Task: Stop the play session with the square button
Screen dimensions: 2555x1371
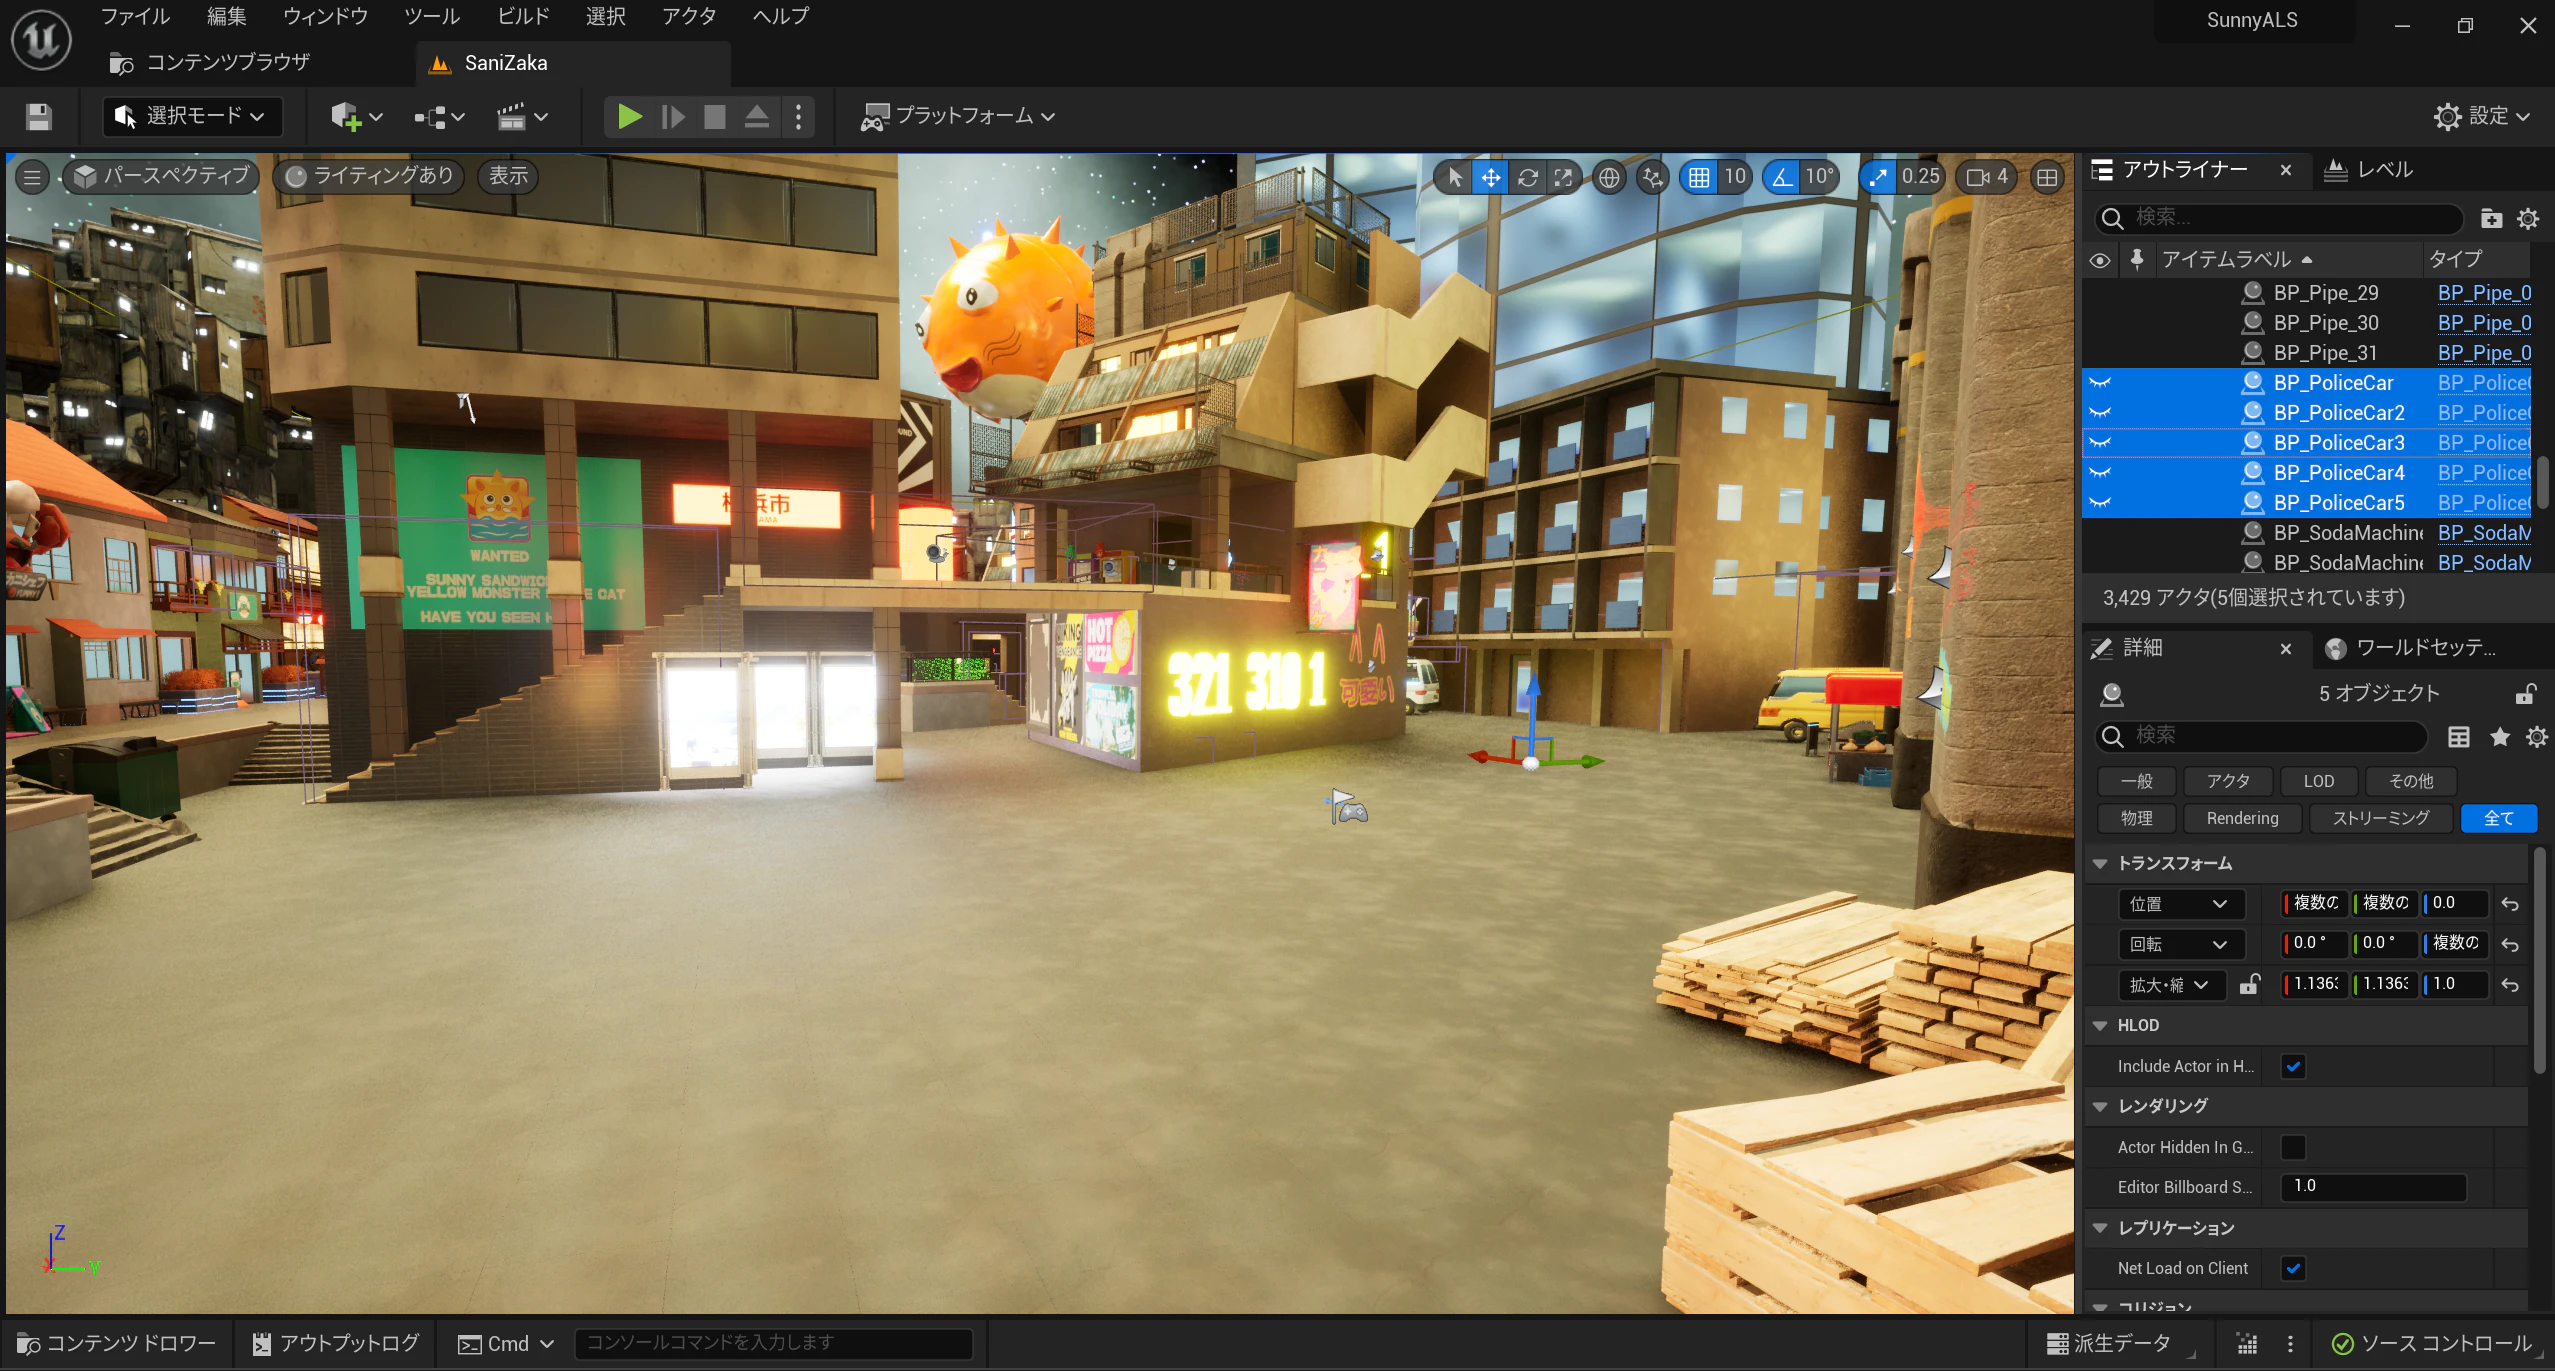Action: pyautogui.click(x=715, y=117)
